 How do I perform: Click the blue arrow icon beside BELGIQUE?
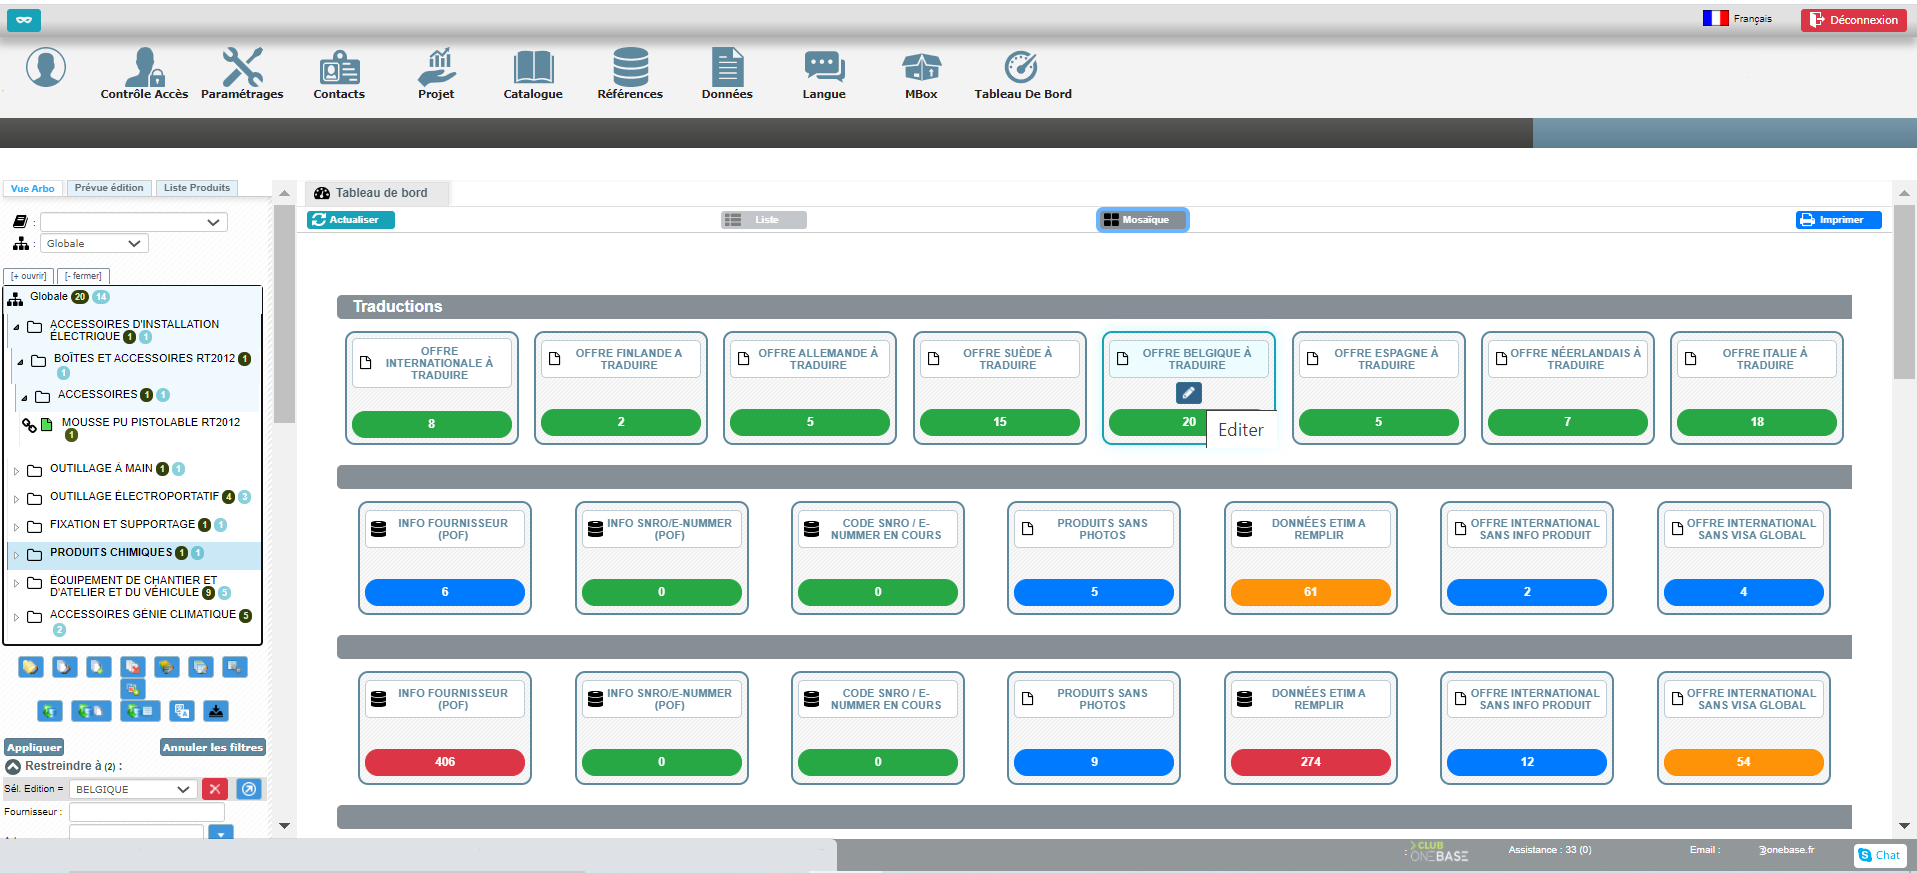249,789
